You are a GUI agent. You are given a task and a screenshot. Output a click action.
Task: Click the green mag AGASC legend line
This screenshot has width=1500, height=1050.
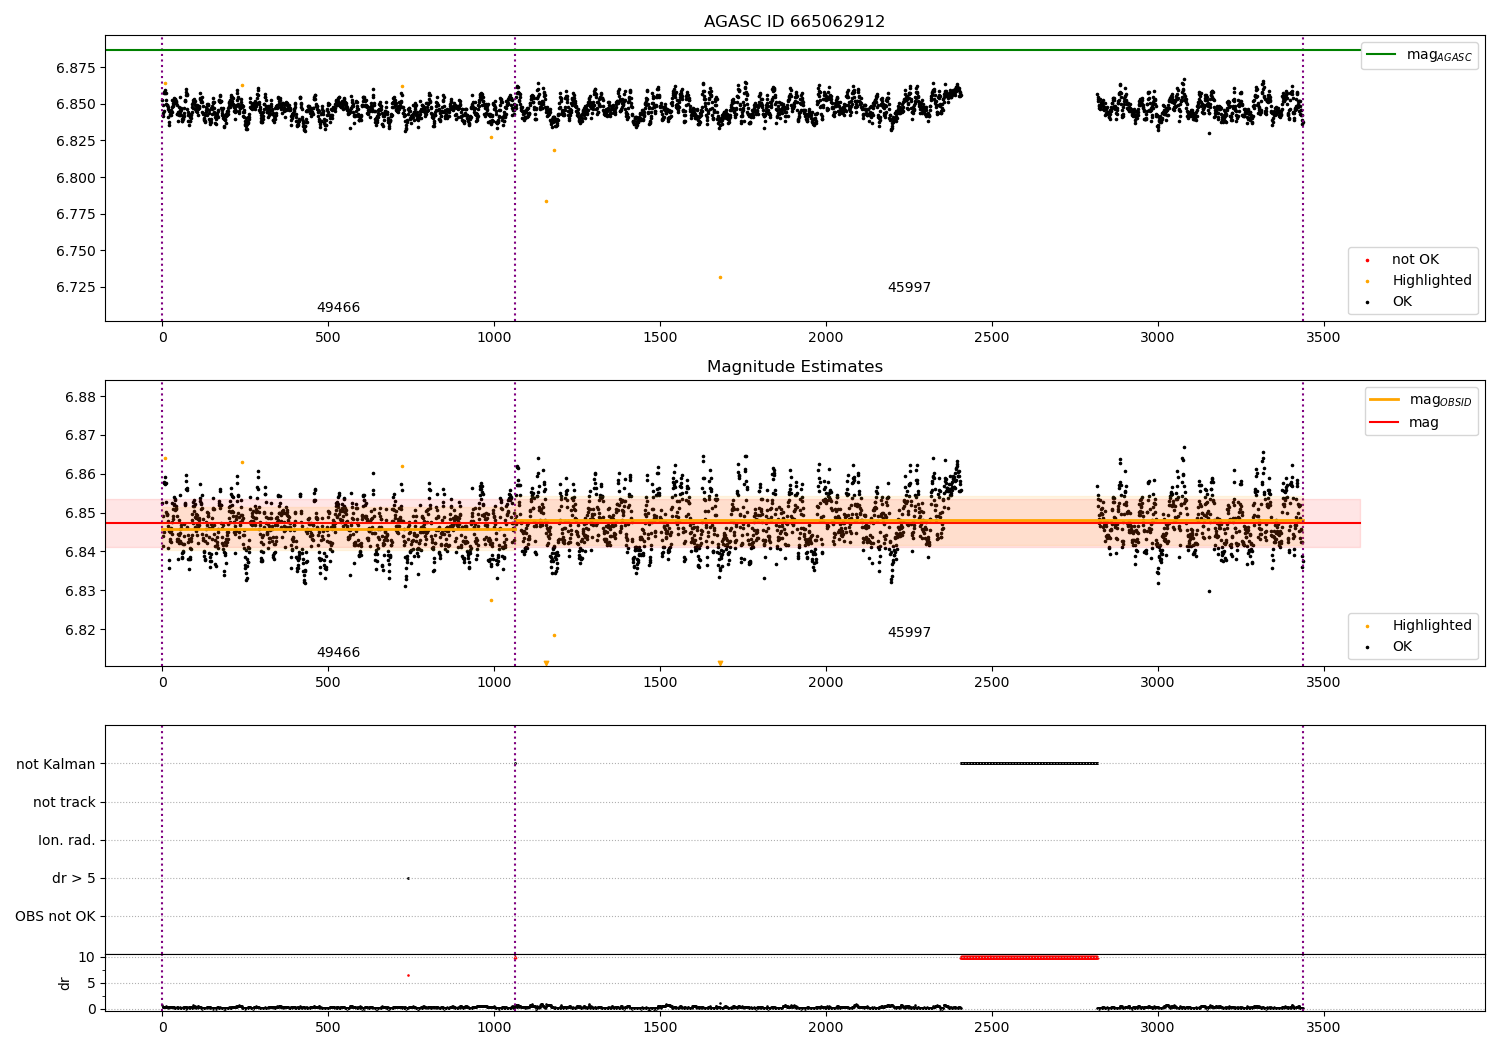1381,55
